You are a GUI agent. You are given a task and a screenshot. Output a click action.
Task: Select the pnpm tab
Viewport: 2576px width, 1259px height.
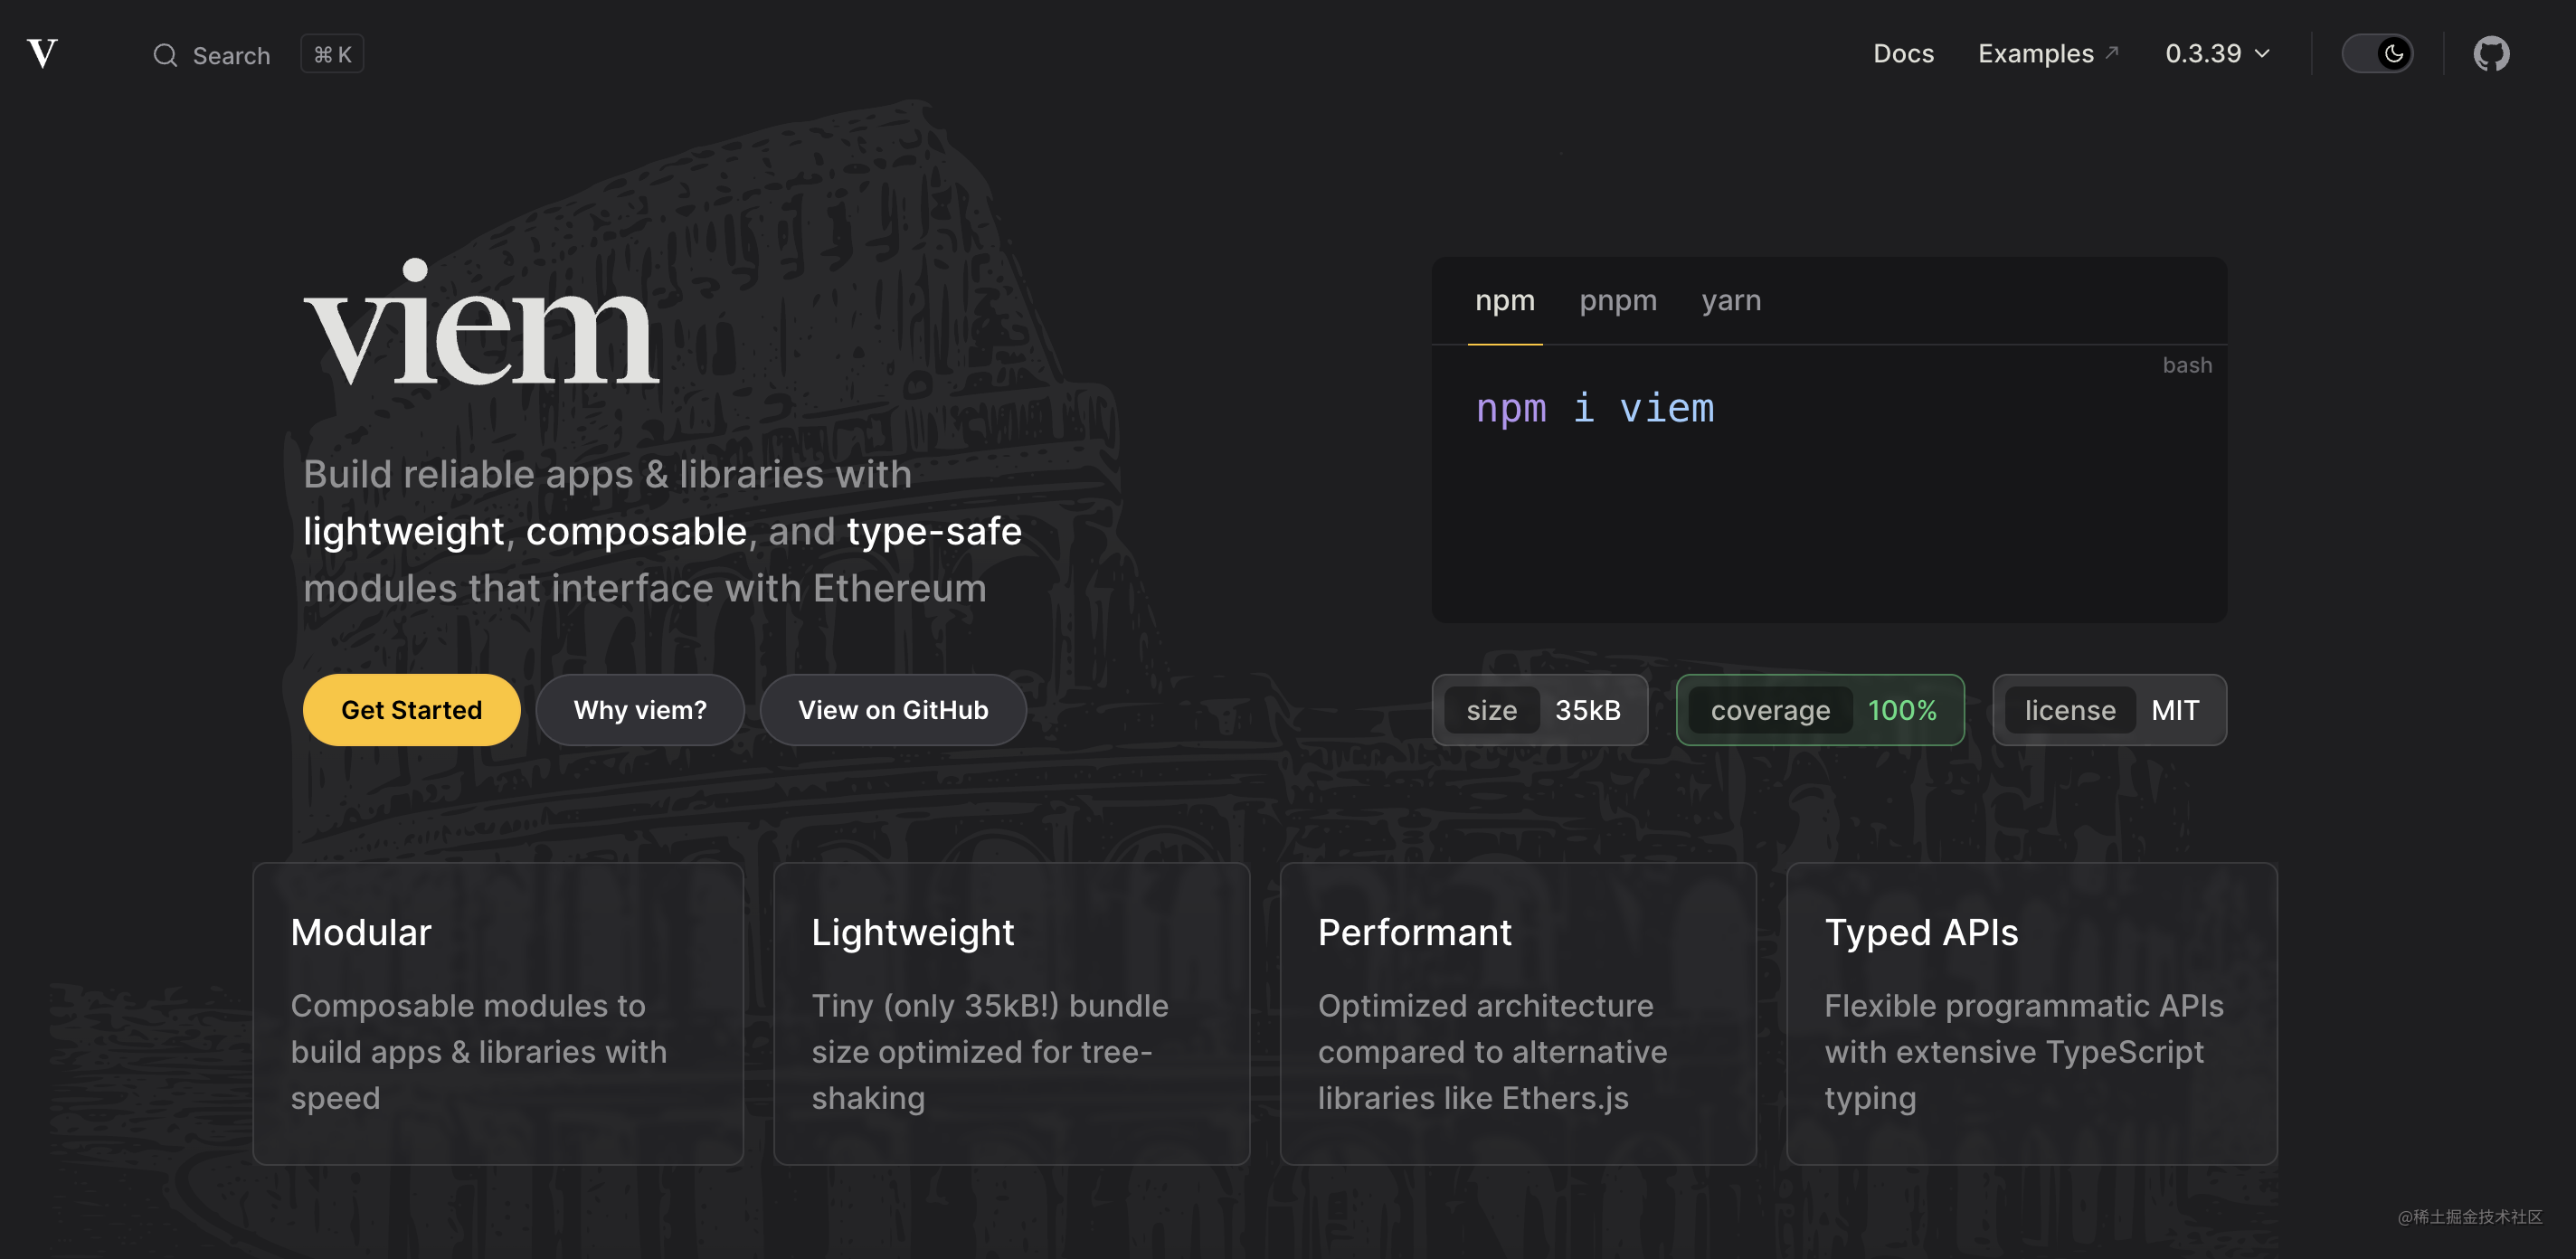pos(1617,300)
